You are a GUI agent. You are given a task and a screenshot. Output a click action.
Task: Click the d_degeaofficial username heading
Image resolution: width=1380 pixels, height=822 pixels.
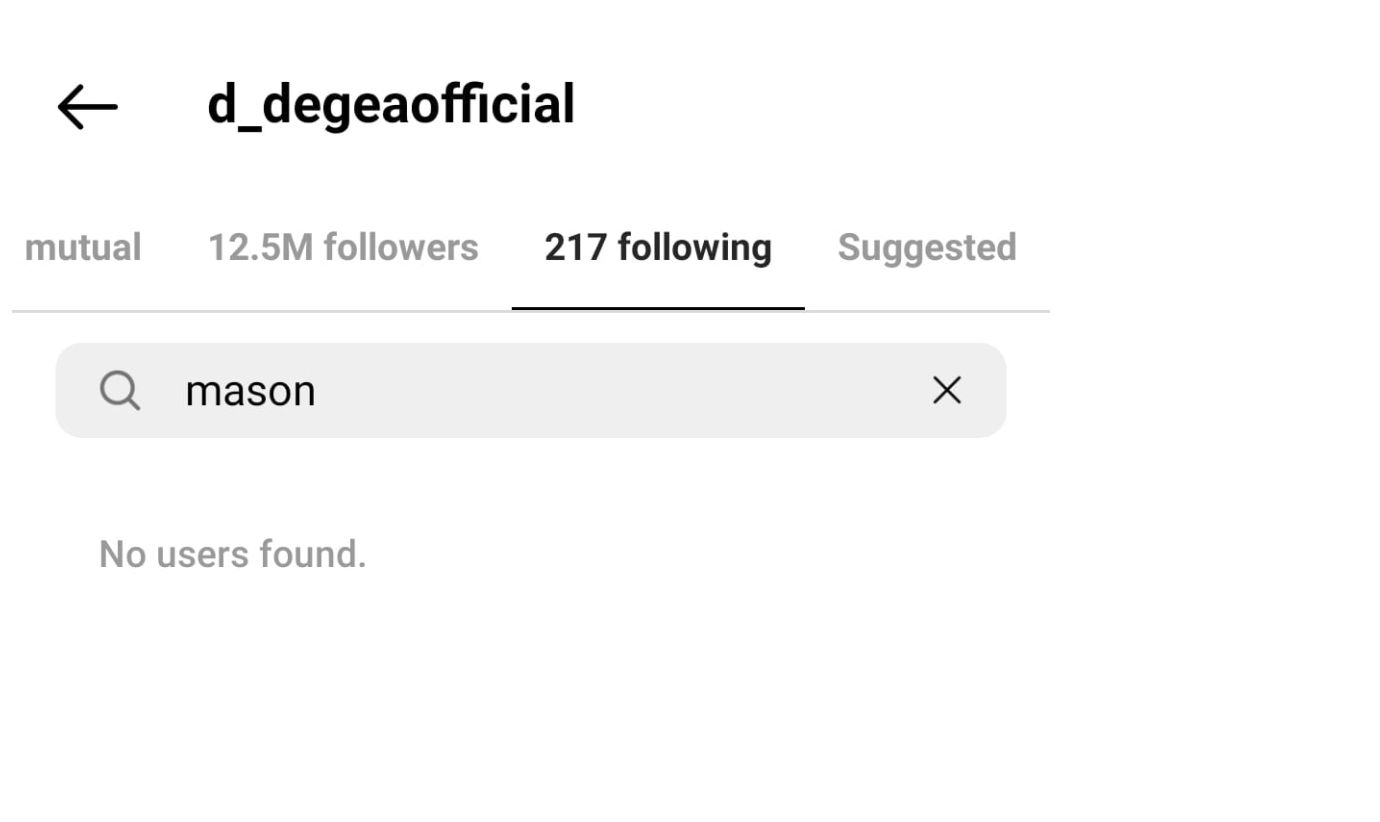(391, 105)
